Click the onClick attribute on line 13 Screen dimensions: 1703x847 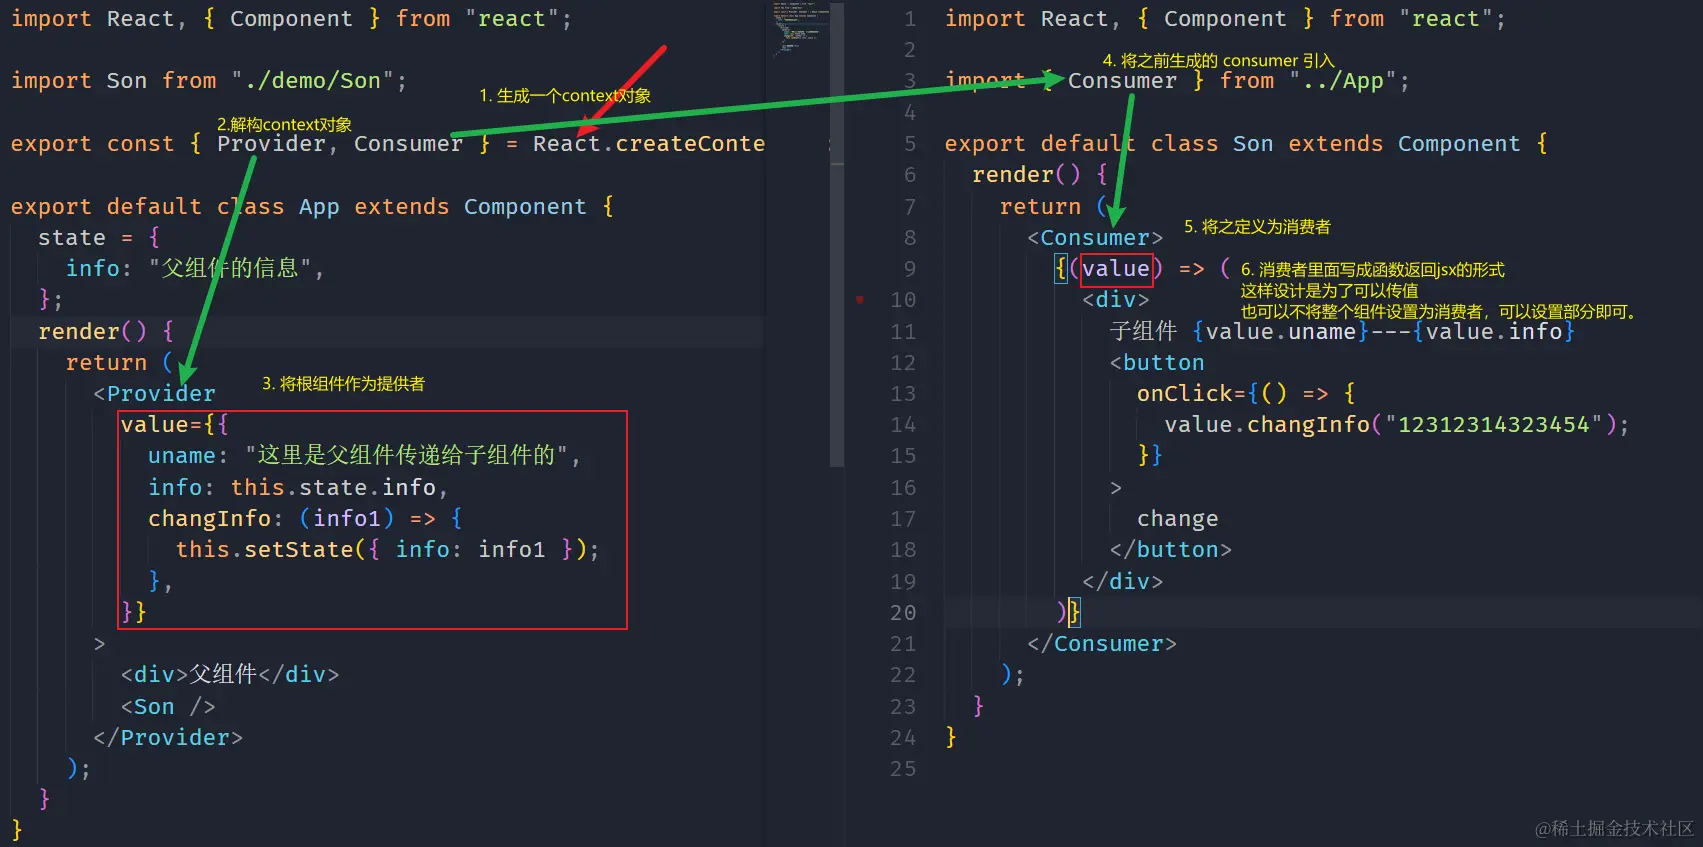(x=1185, y=394)
